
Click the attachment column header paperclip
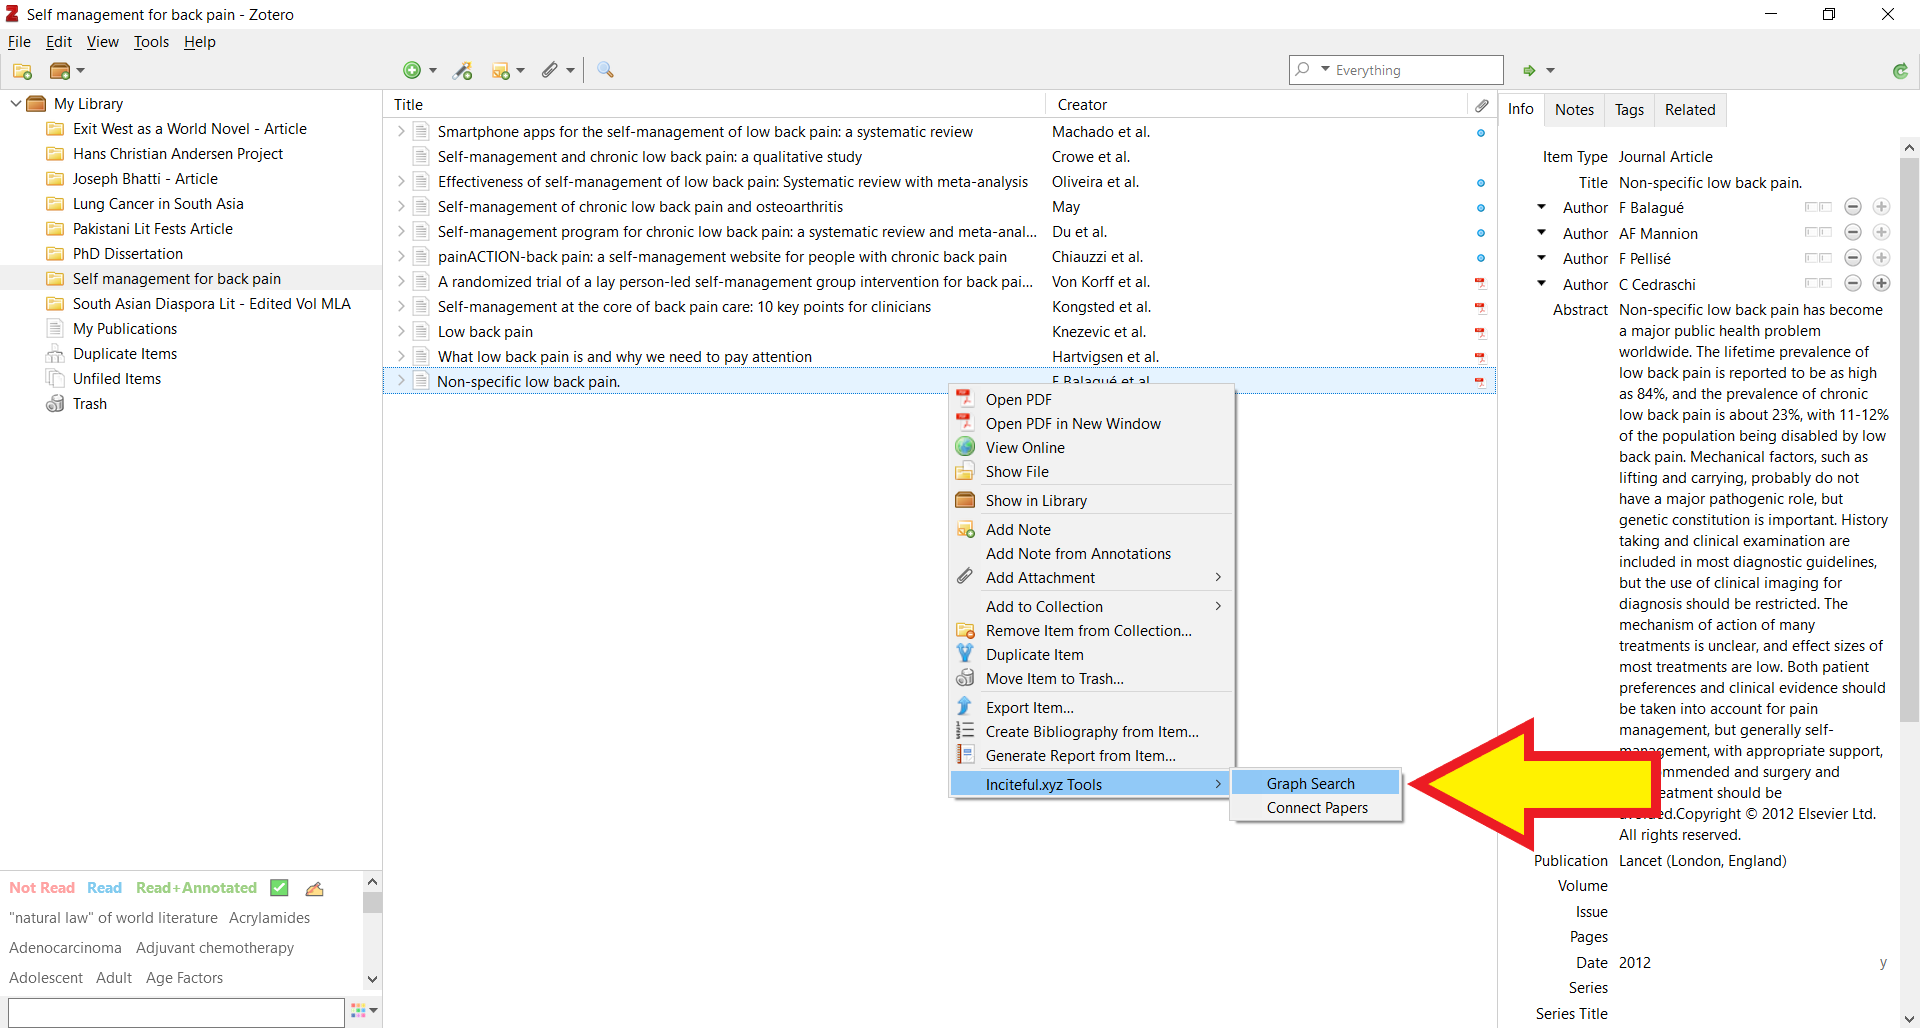coord(1481,105)
